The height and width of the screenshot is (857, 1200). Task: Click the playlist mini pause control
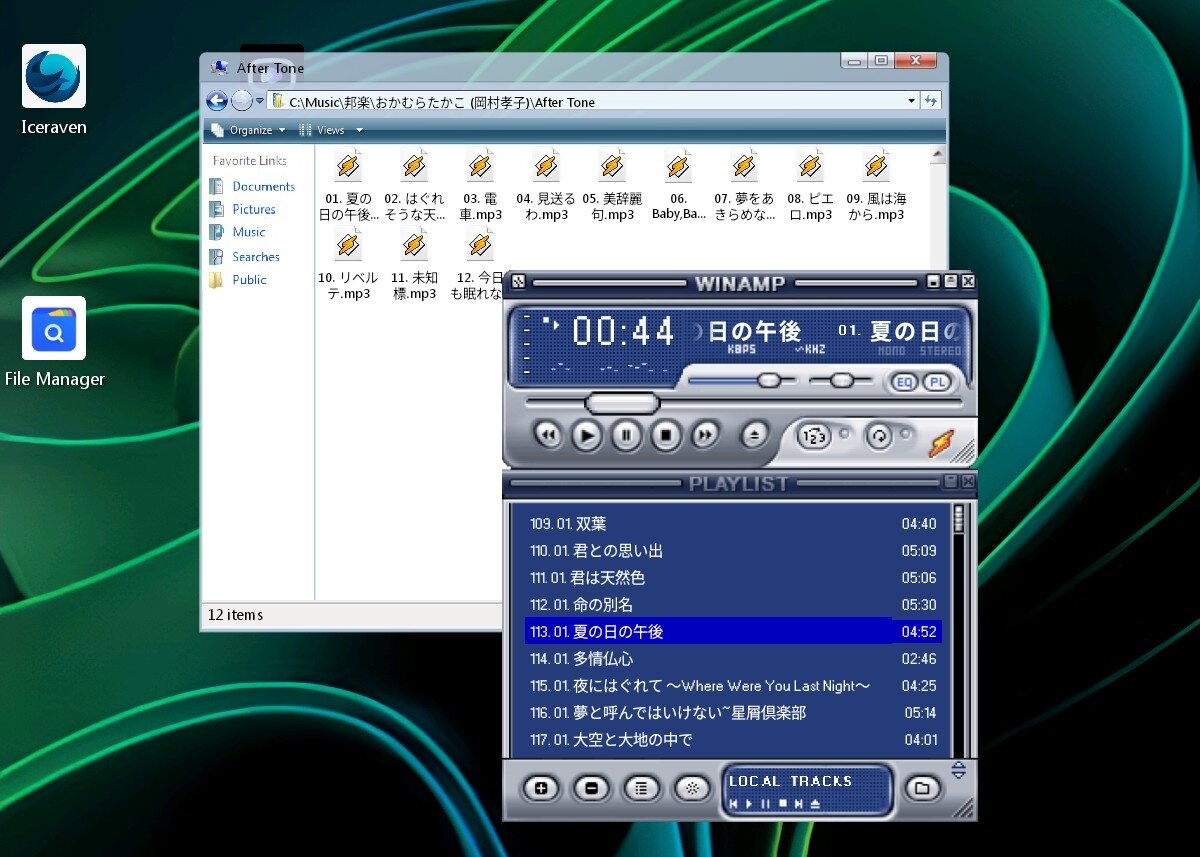(x=766, y=803)
